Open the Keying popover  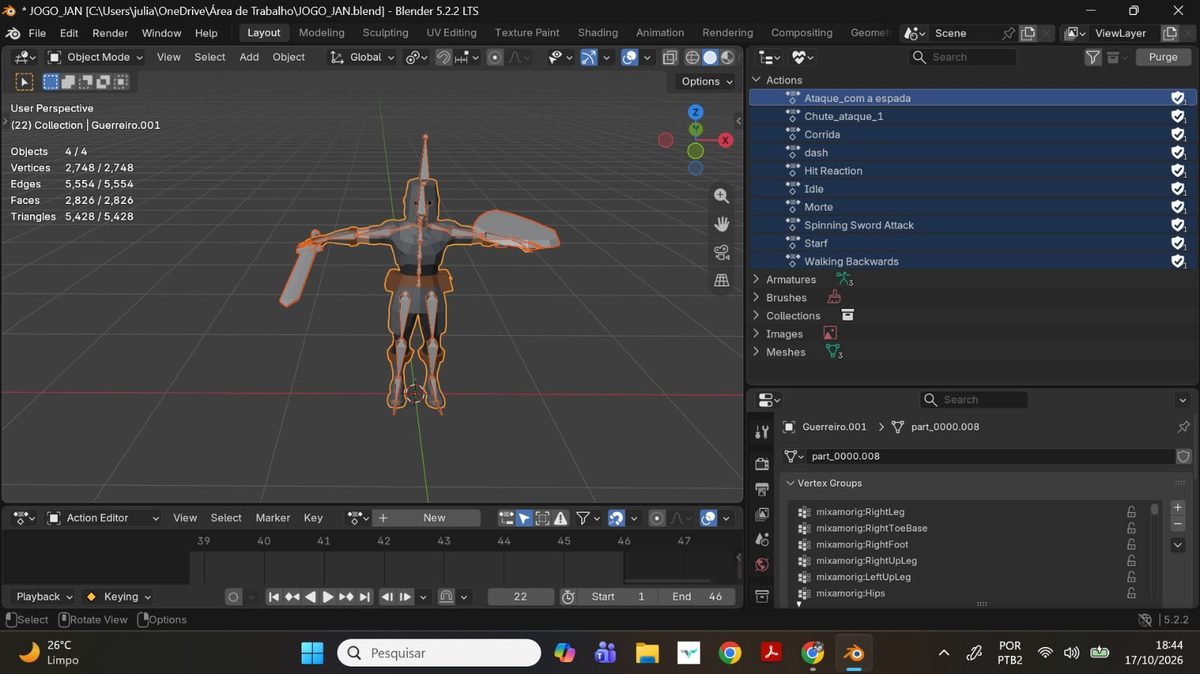coord(118,597)
